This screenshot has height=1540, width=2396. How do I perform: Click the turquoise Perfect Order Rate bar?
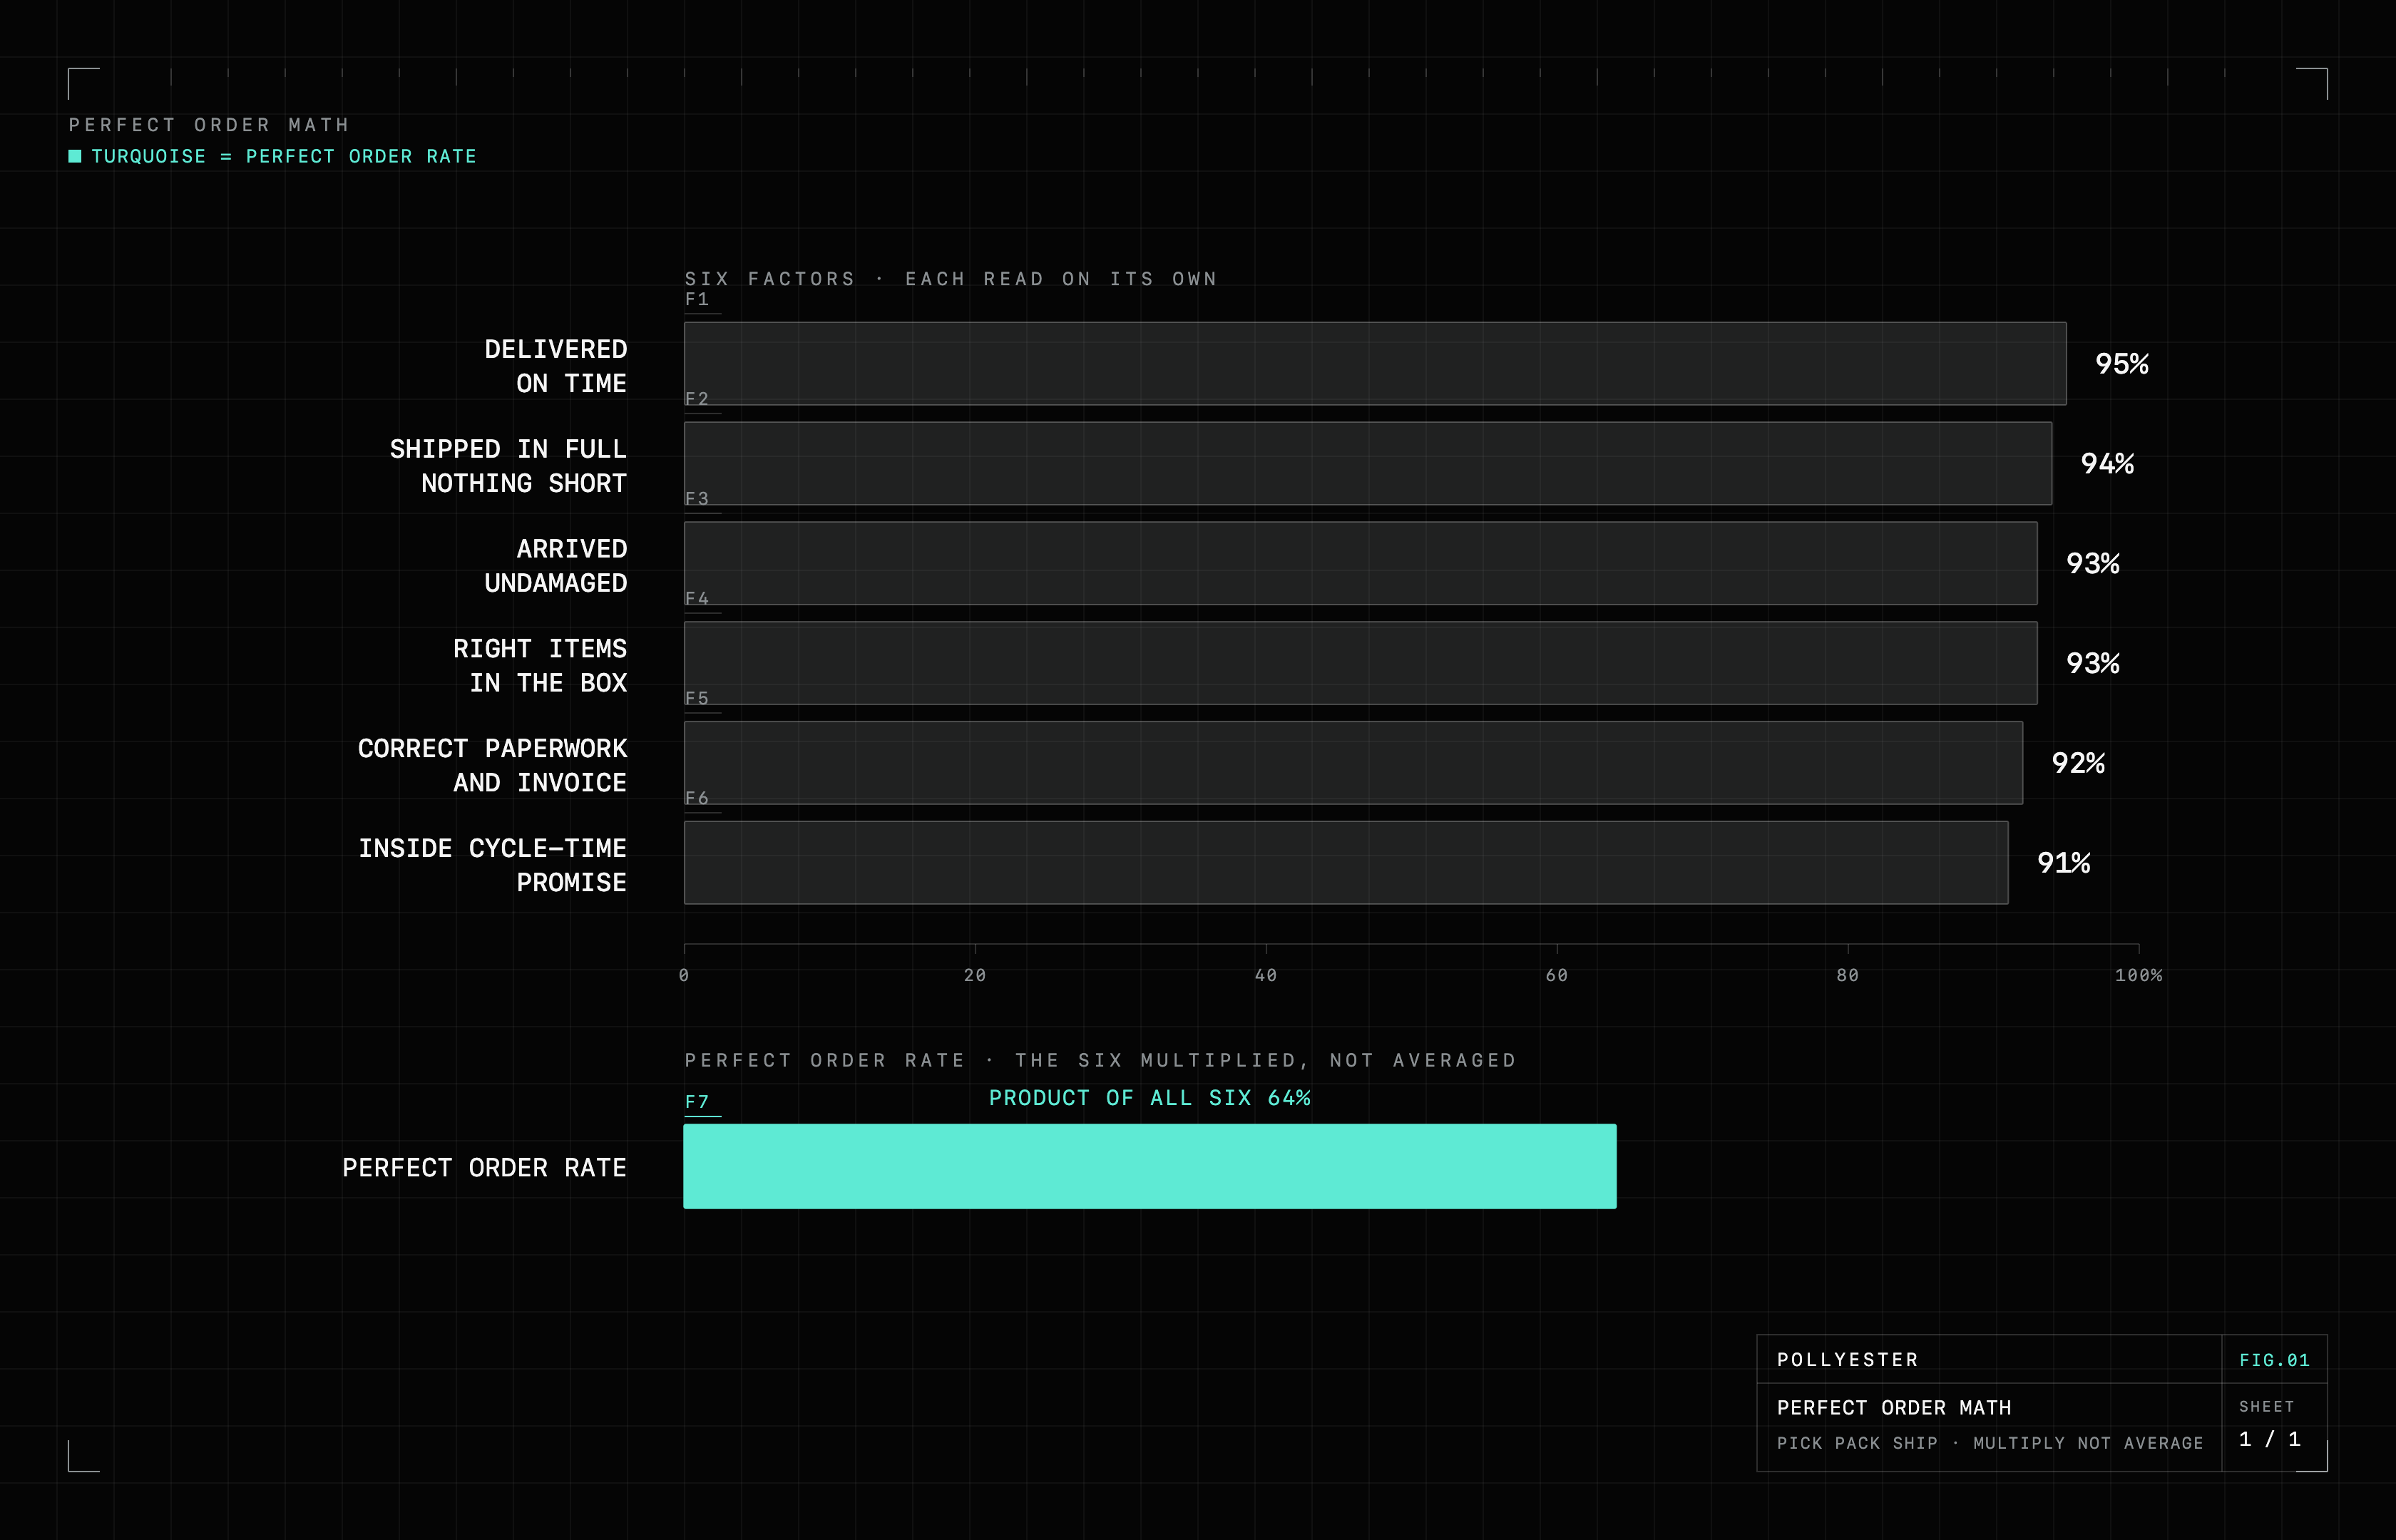coord(1150,1166)
